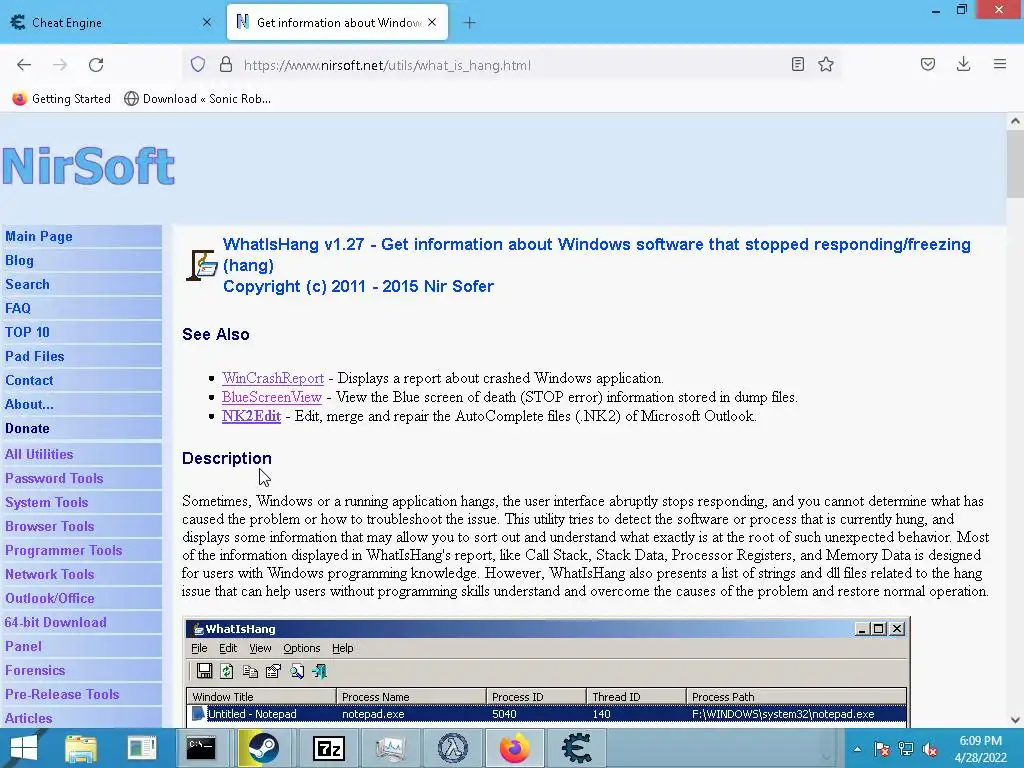This screenshot has width=1024, height=768.
Task: Open System Tools category
Action: (x=46, y=502)
